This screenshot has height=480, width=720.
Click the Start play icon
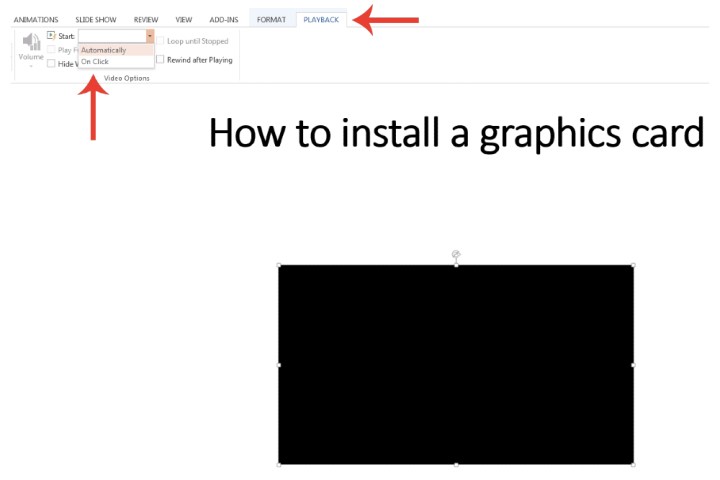tap(51, 35)
